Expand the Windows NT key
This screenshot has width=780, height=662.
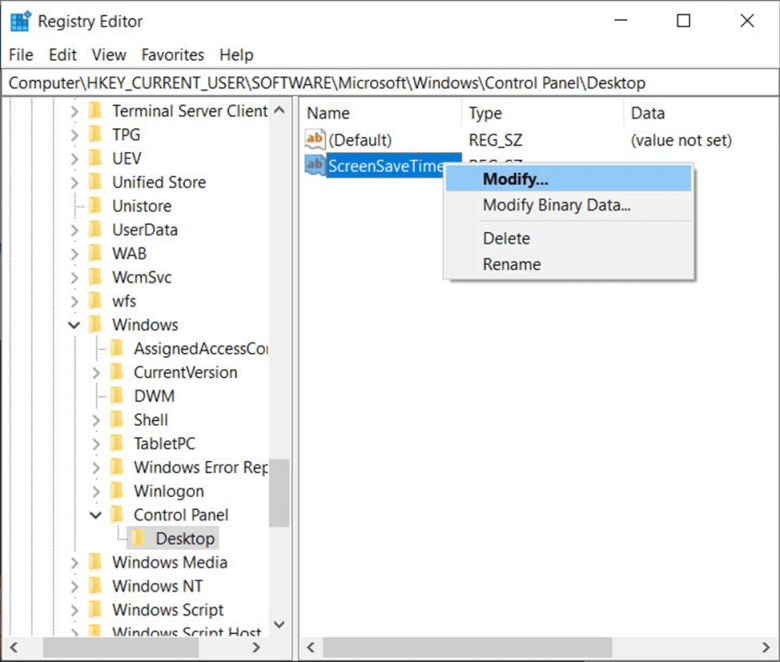74,586
